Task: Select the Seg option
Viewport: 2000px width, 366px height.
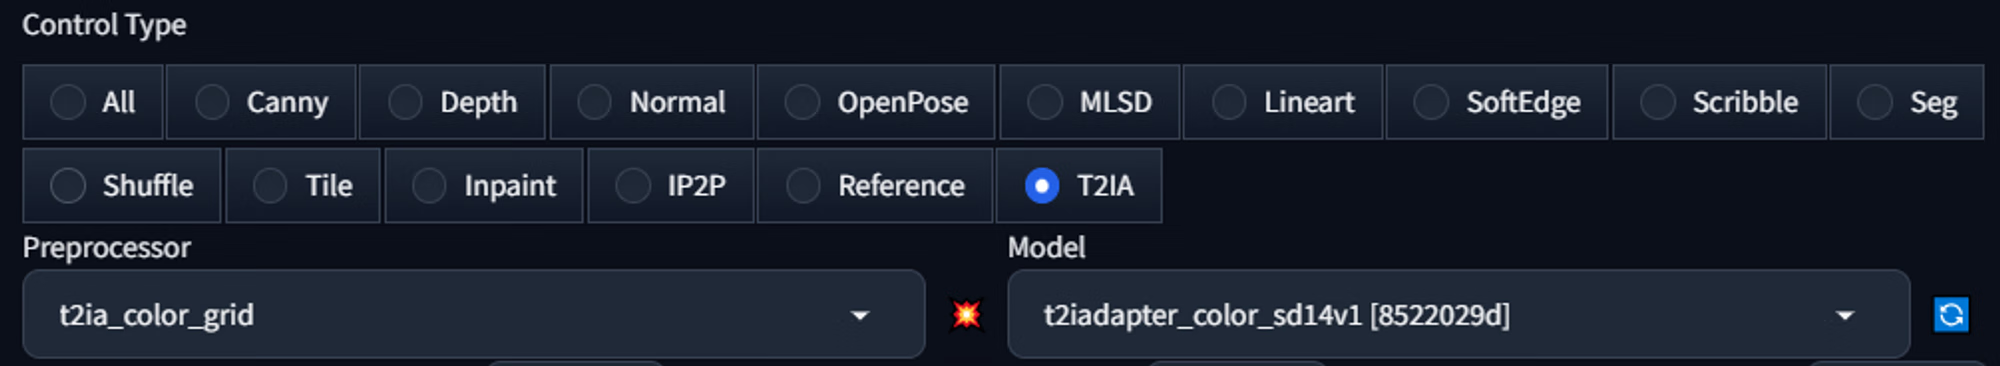Action: (1907, 102)
